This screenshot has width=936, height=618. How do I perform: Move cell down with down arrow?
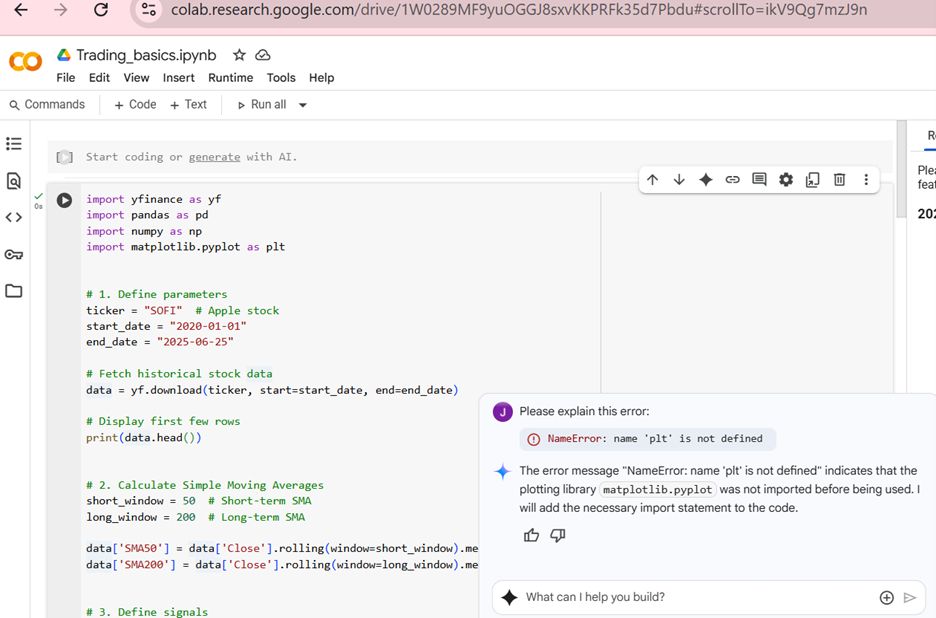coord(679,180)
